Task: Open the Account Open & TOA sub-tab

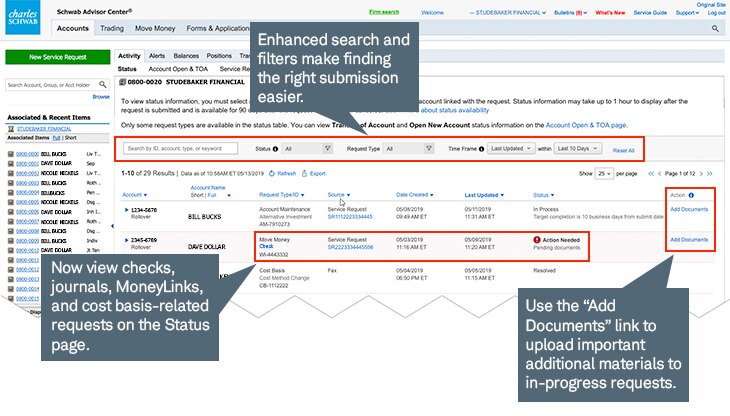Action: 178,69
